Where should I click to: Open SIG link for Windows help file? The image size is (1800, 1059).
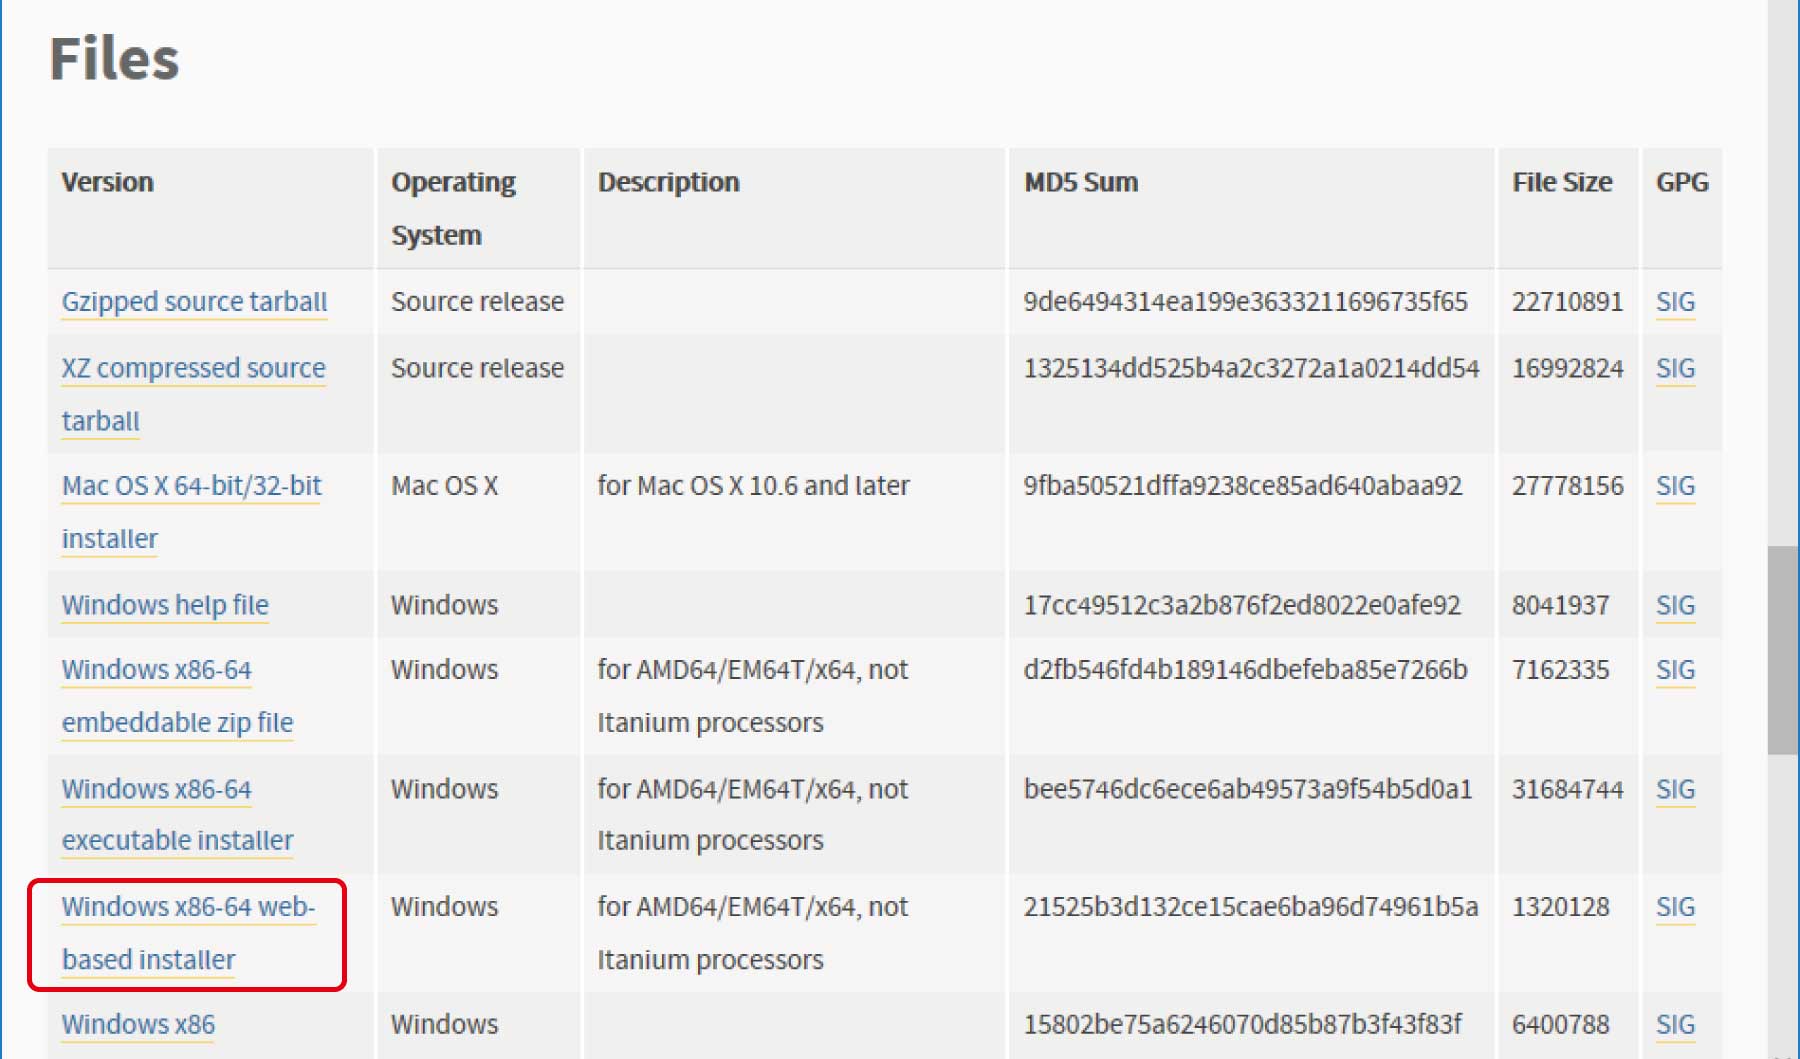coord(1675,605)
